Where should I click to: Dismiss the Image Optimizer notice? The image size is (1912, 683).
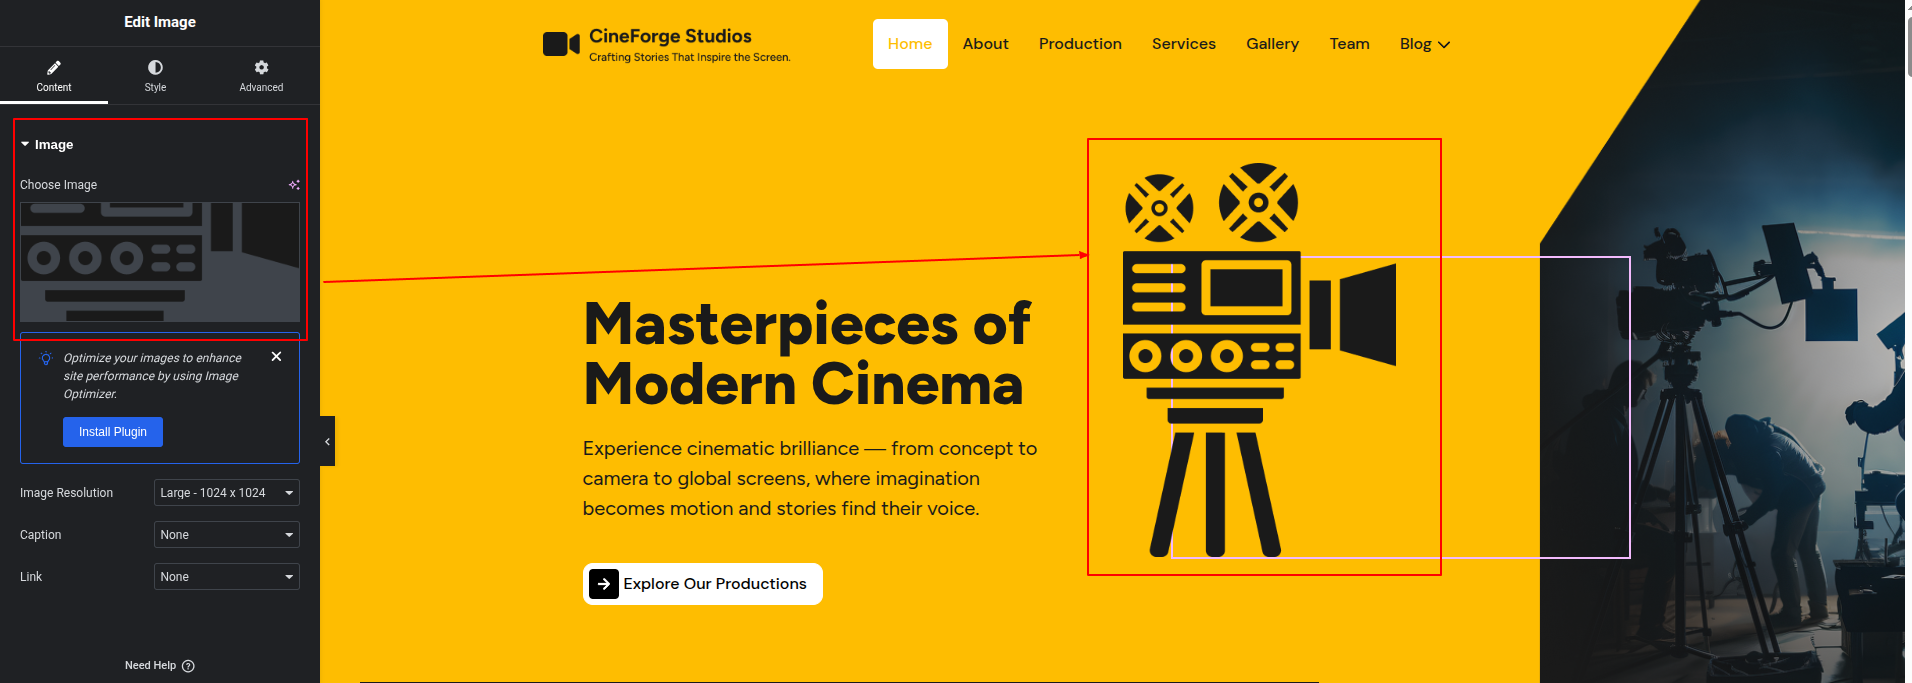(x=277, y=357)
